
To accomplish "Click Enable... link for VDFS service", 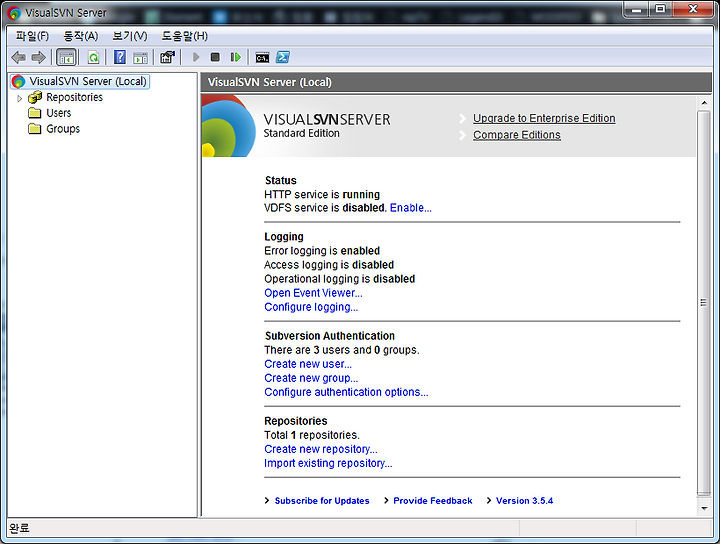I will (x=411, y=208).
